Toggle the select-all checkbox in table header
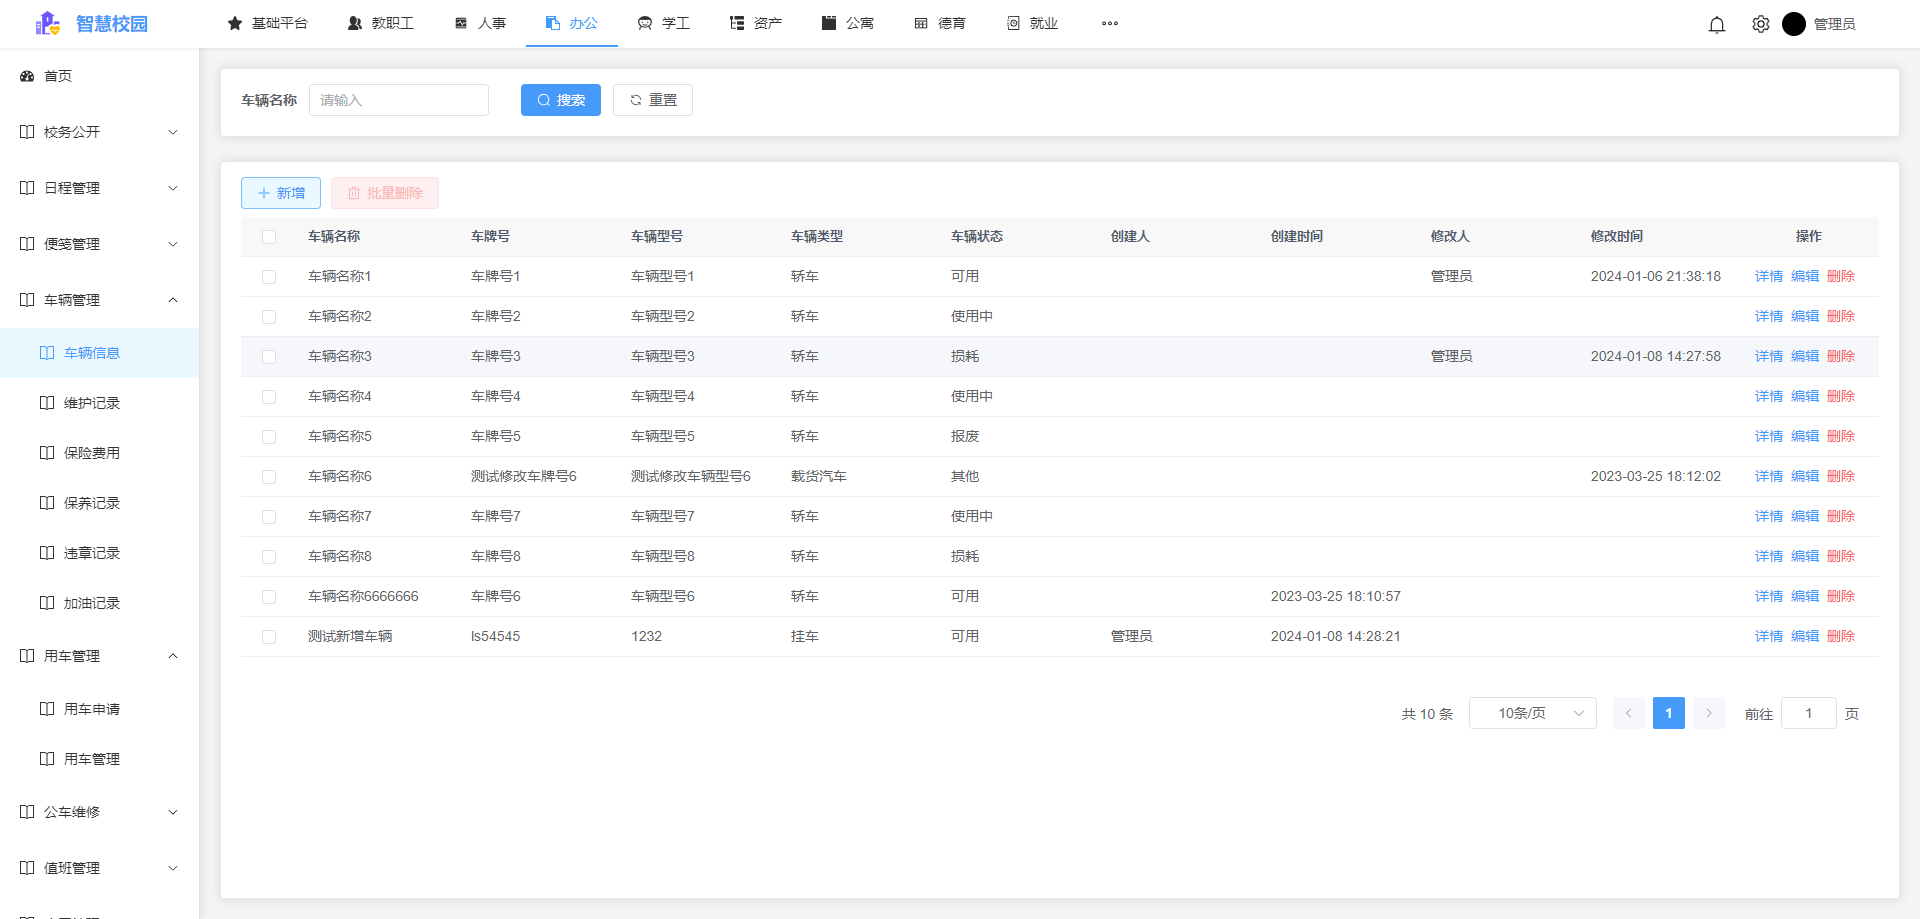This screenshot has width=1920, height=919. tap(268, 236)
